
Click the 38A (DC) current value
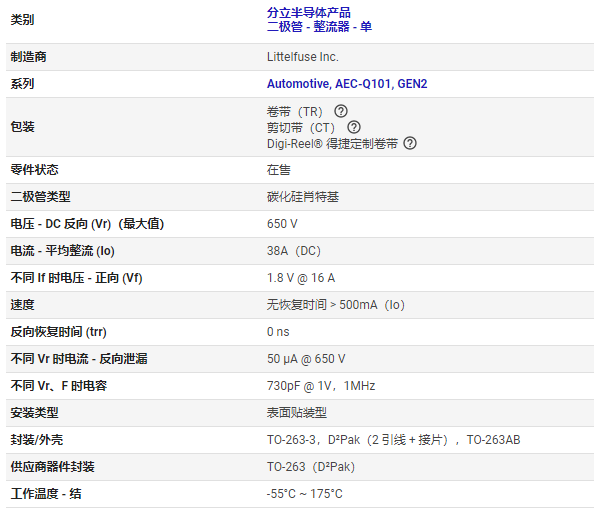point(294,251)
